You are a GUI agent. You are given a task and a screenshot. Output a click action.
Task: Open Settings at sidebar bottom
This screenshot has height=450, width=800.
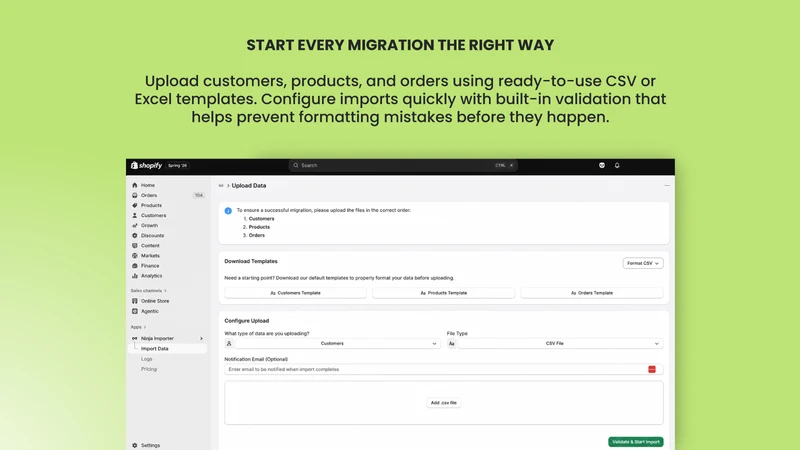(x=150, y=445)
